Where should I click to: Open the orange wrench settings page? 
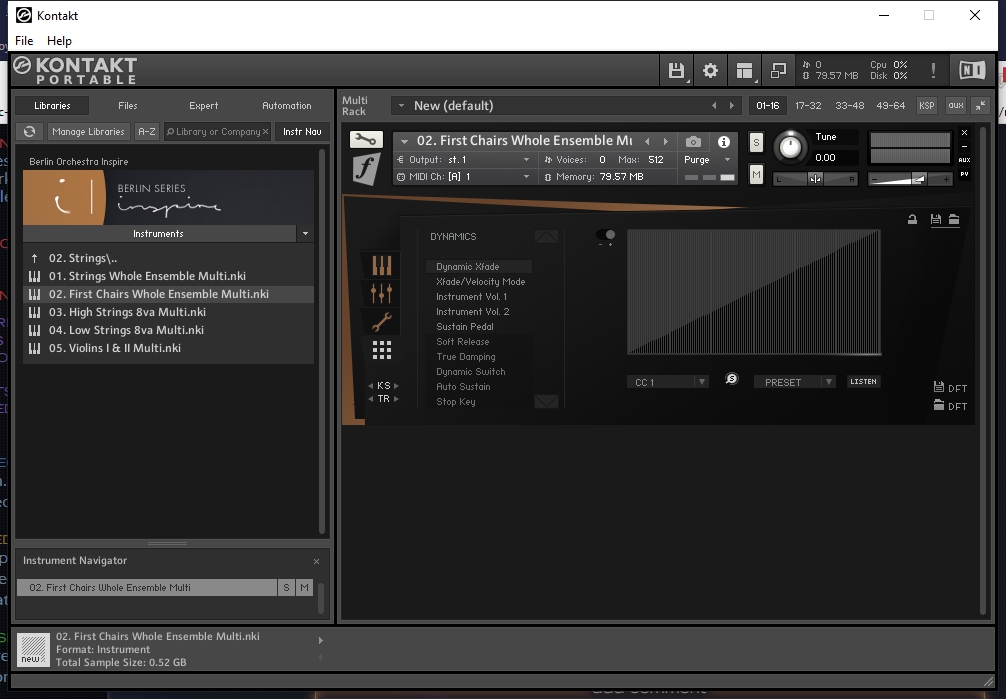382,322
